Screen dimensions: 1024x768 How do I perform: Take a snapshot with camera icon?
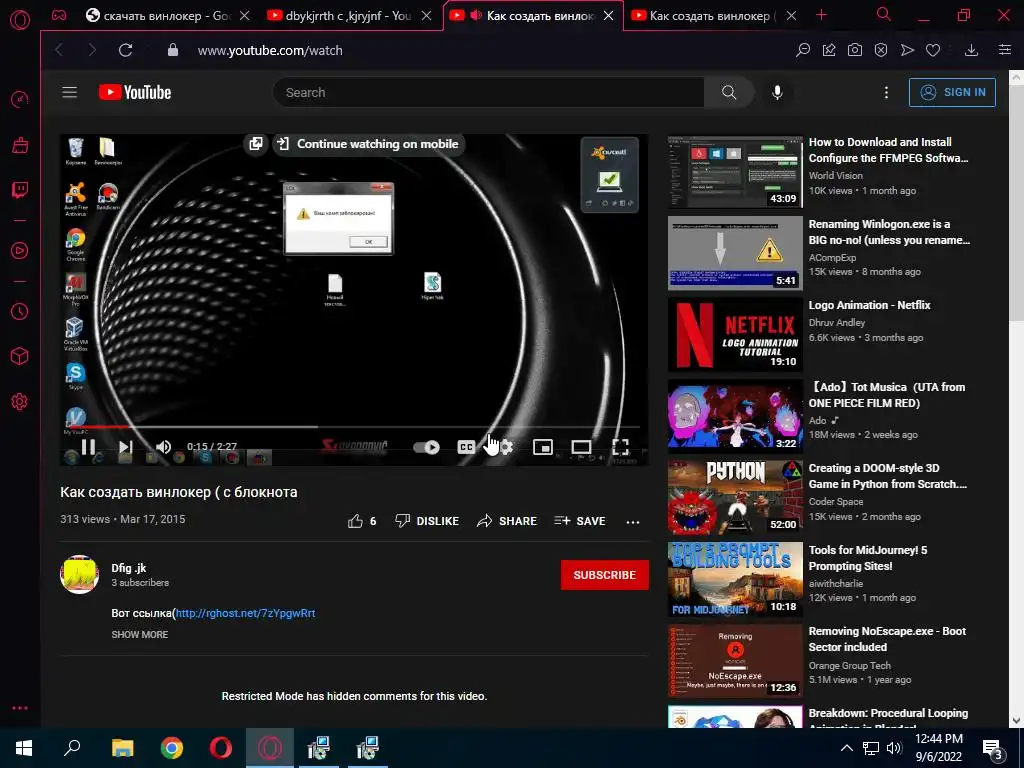pyautogui.click(x=855, y=50)
